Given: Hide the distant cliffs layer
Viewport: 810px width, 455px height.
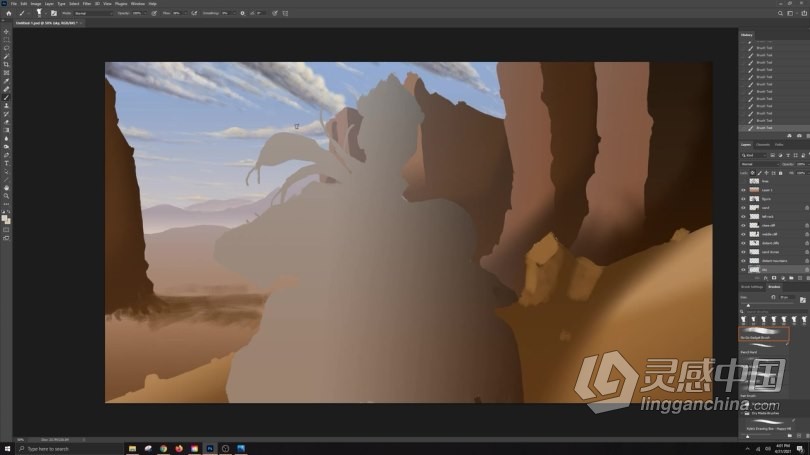Looking at the screenshot, I should coord(743,243).
